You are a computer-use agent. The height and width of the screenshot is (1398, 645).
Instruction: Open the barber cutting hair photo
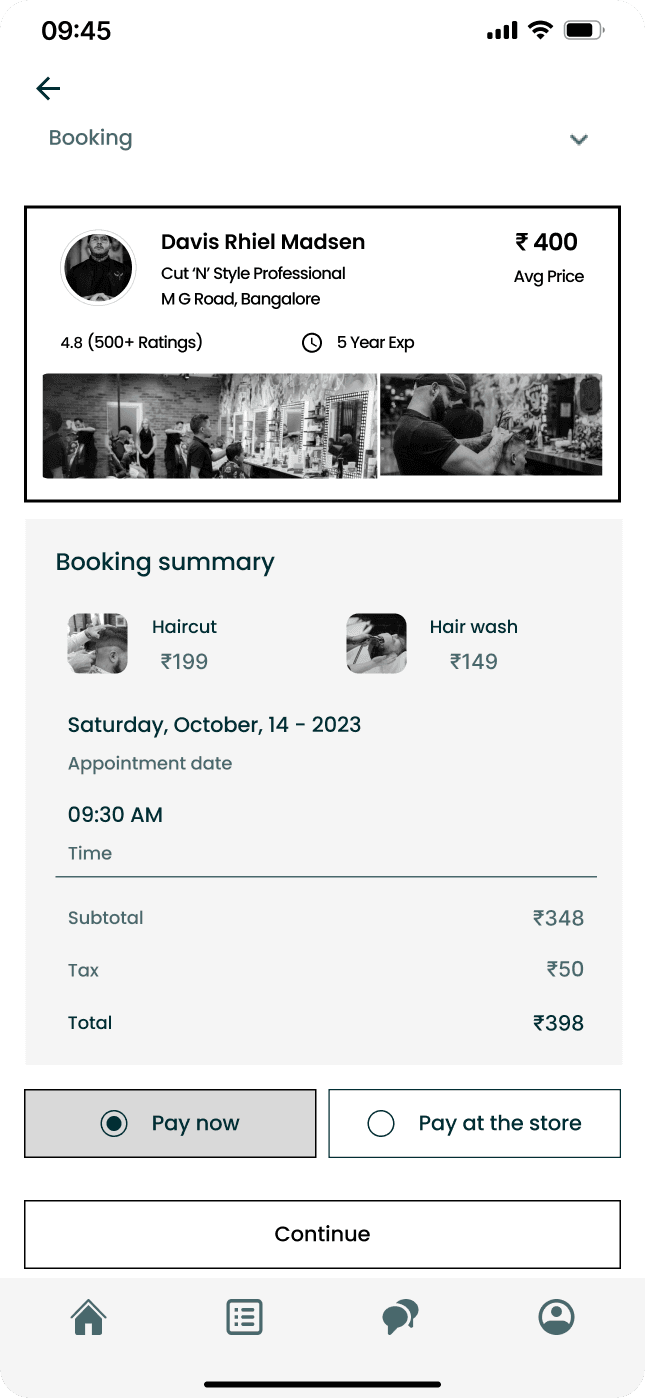tap(491, 424)
